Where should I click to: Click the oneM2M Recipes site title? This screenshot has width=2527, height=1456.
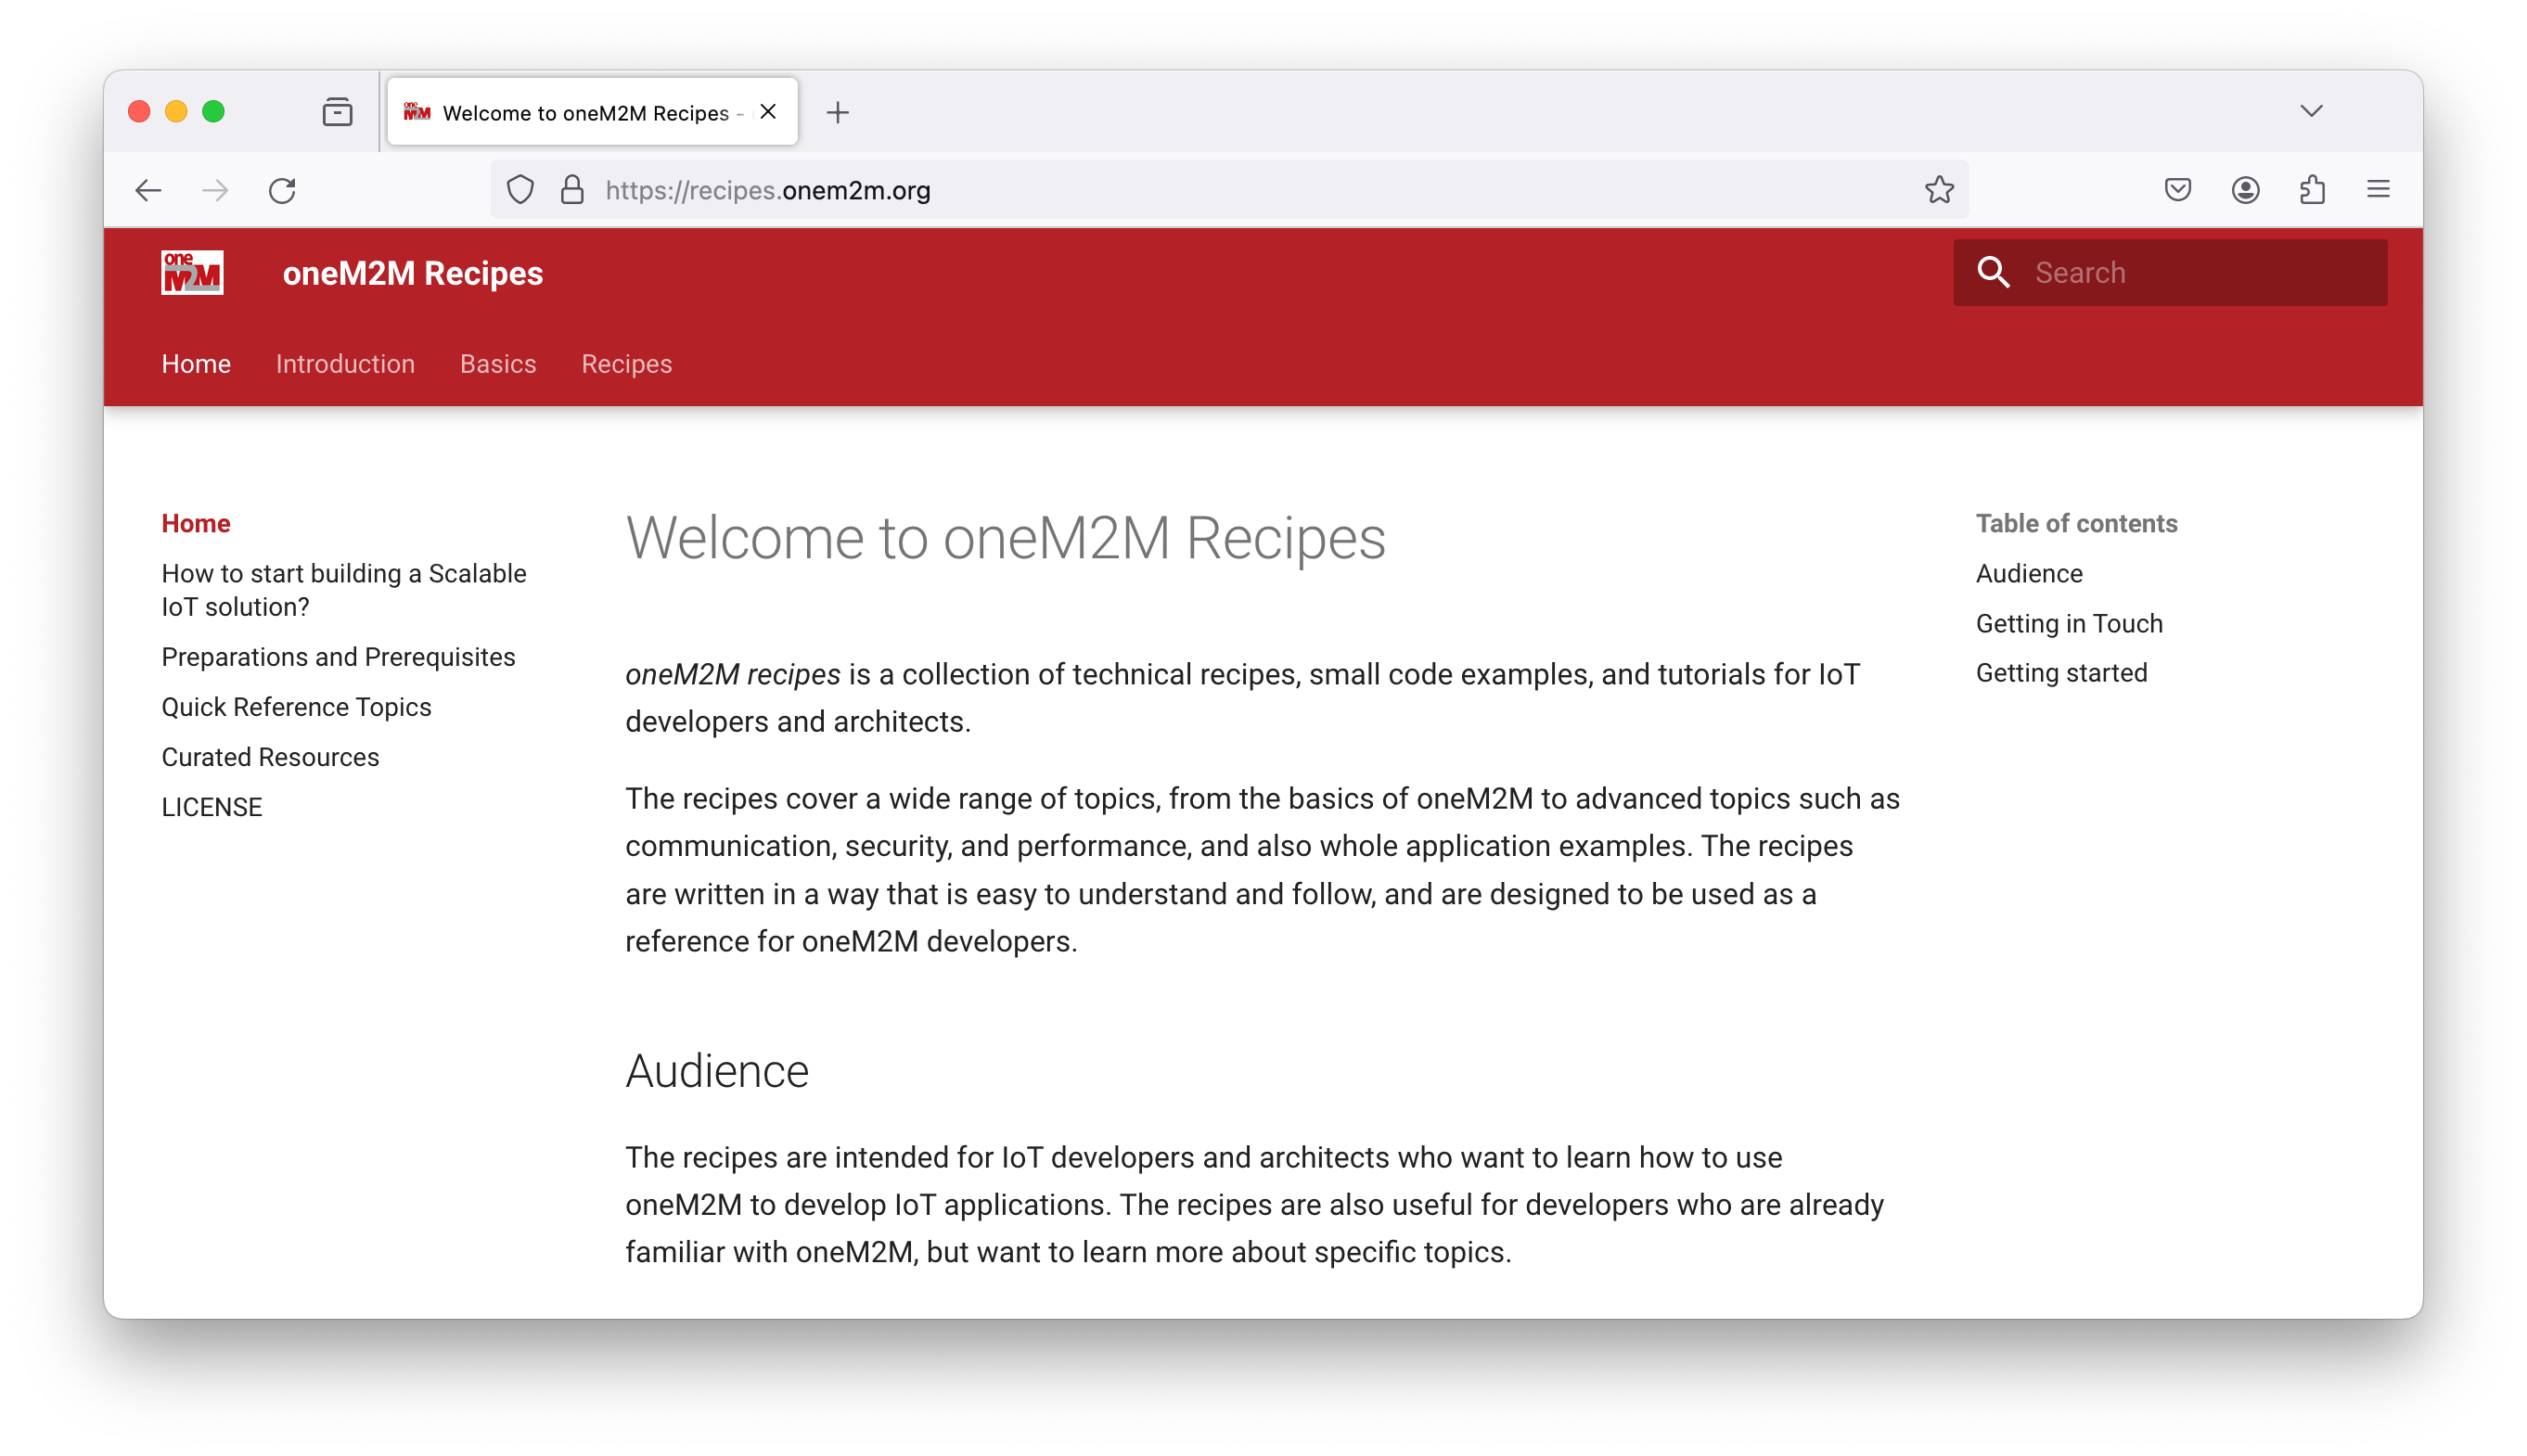click(x=413, y=273)
